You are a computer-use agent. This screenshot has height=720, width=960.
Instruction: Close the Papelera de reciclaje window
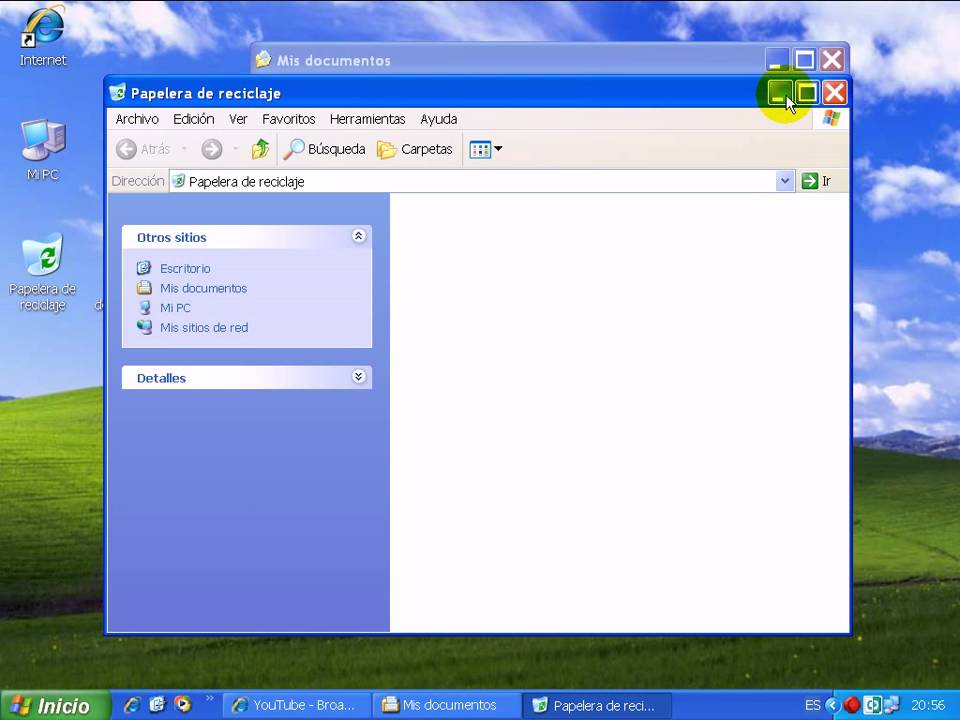click(834, 93)
